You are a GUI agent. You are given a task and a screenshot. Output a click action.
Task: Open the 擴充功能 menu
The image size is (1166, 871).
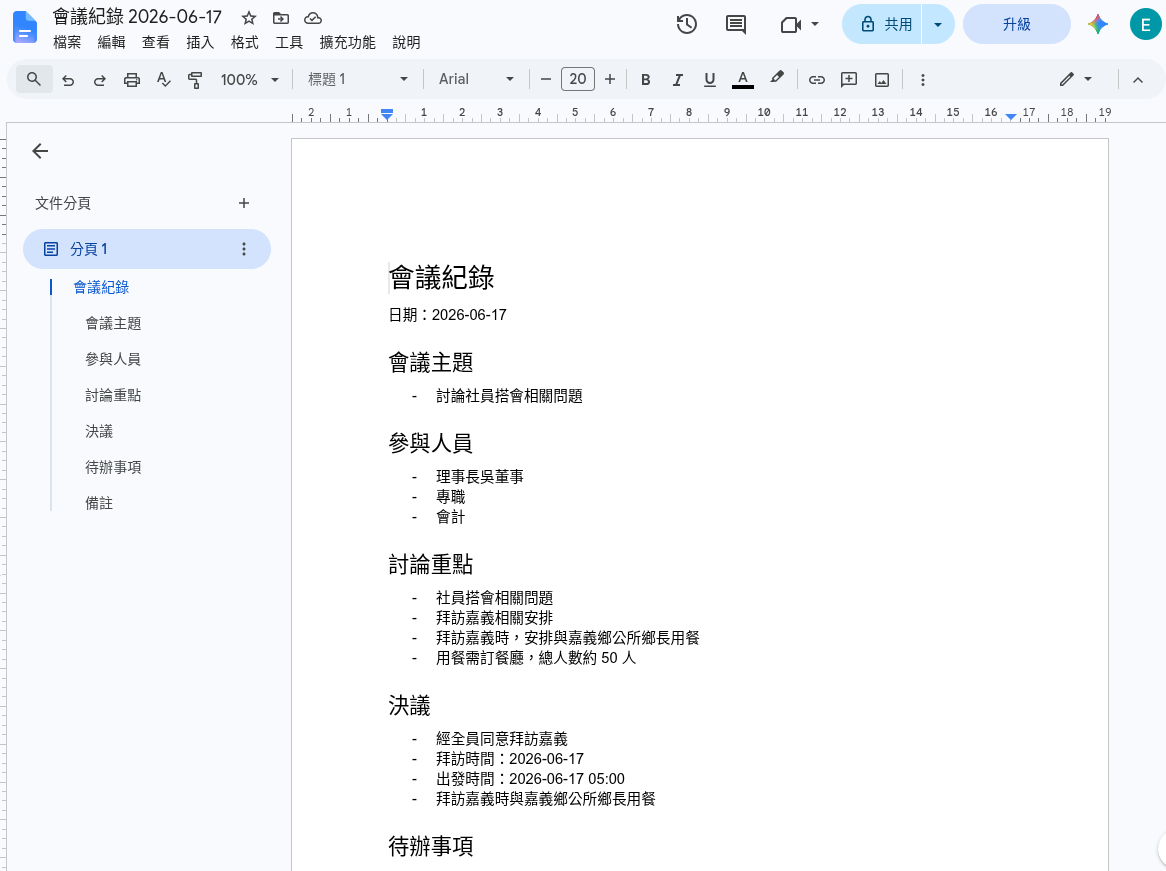point(347,42)
